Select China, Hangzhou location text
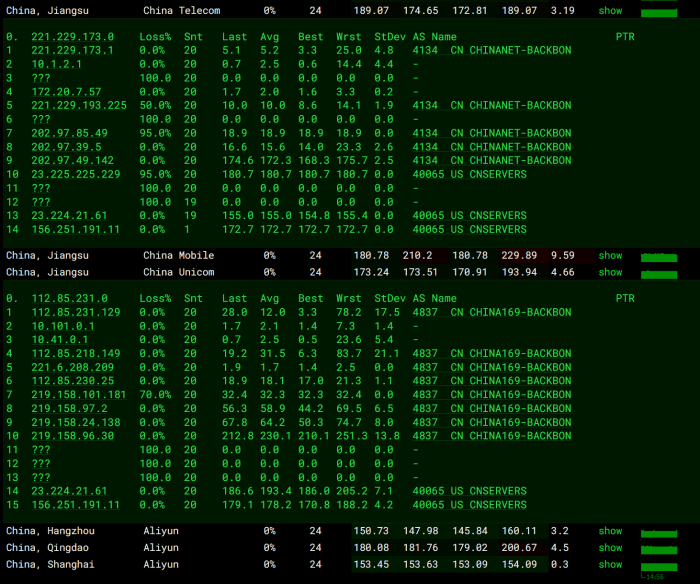Viewport: 700px width, 584px height. tap(50, 531)
